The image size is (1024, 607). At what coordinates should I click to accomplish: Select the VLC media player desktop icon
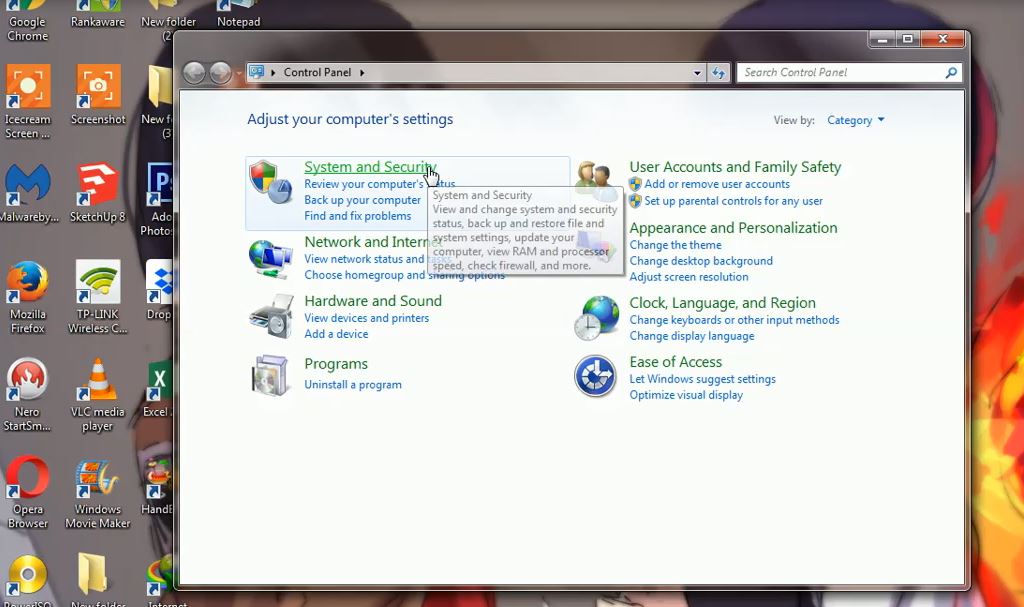tap(98, 395)
